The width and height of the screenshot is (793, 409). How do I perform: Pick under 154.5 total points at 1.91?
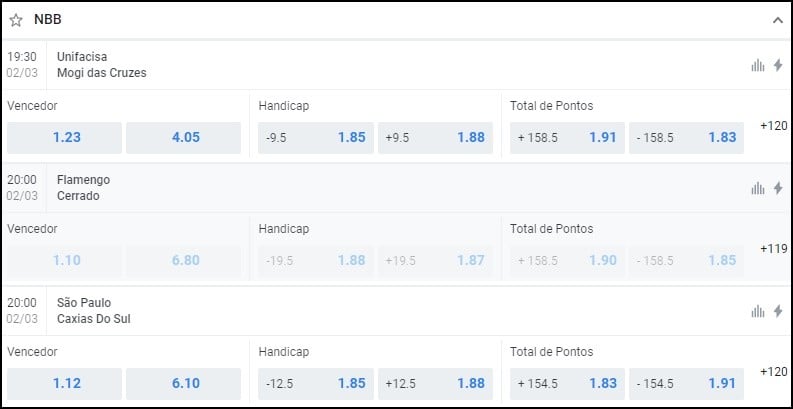[686, 384]
